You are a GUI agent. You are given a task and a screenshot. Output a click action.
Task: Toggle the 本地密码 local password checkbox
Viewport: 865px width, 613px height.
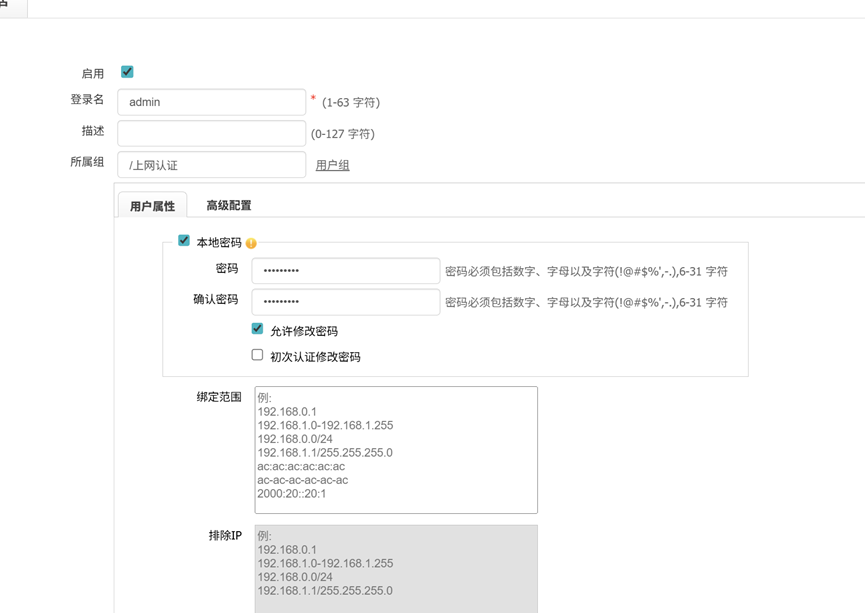tap(184, 241)
